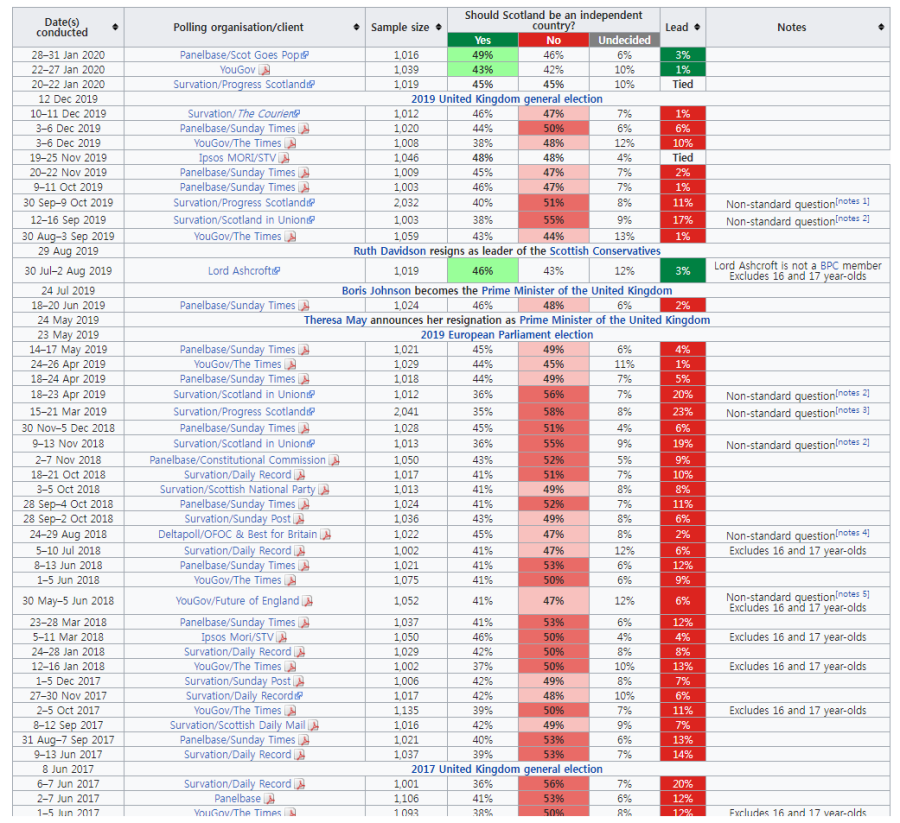The image size is (900, 823).
Task: Click the green Yes column header
Action: [x=482, y=40]
